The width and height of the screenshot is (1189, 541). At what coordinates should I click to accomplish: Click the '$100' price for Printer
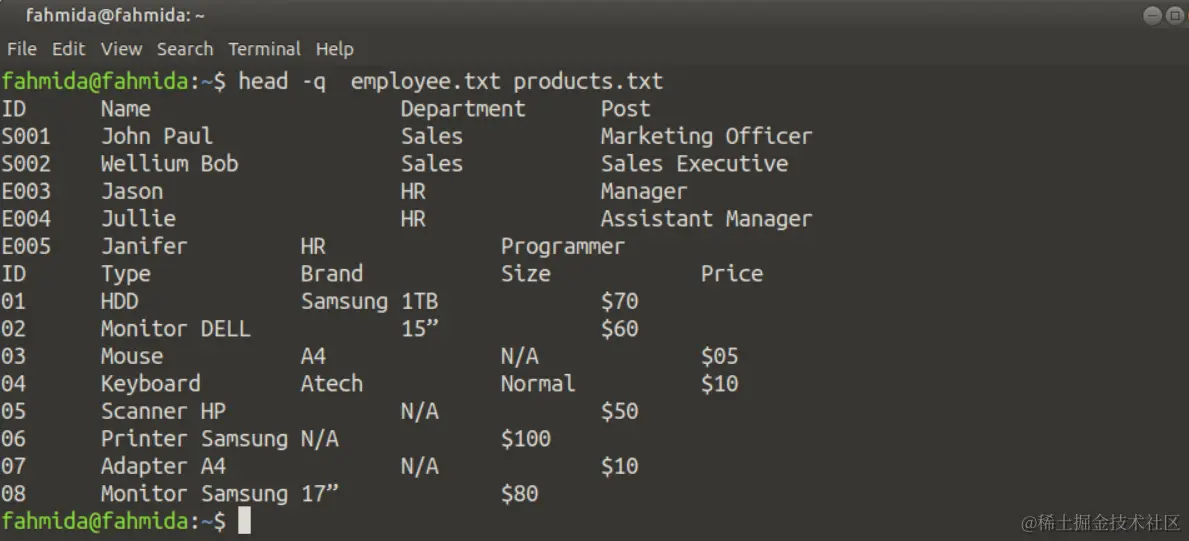(526, 438)
